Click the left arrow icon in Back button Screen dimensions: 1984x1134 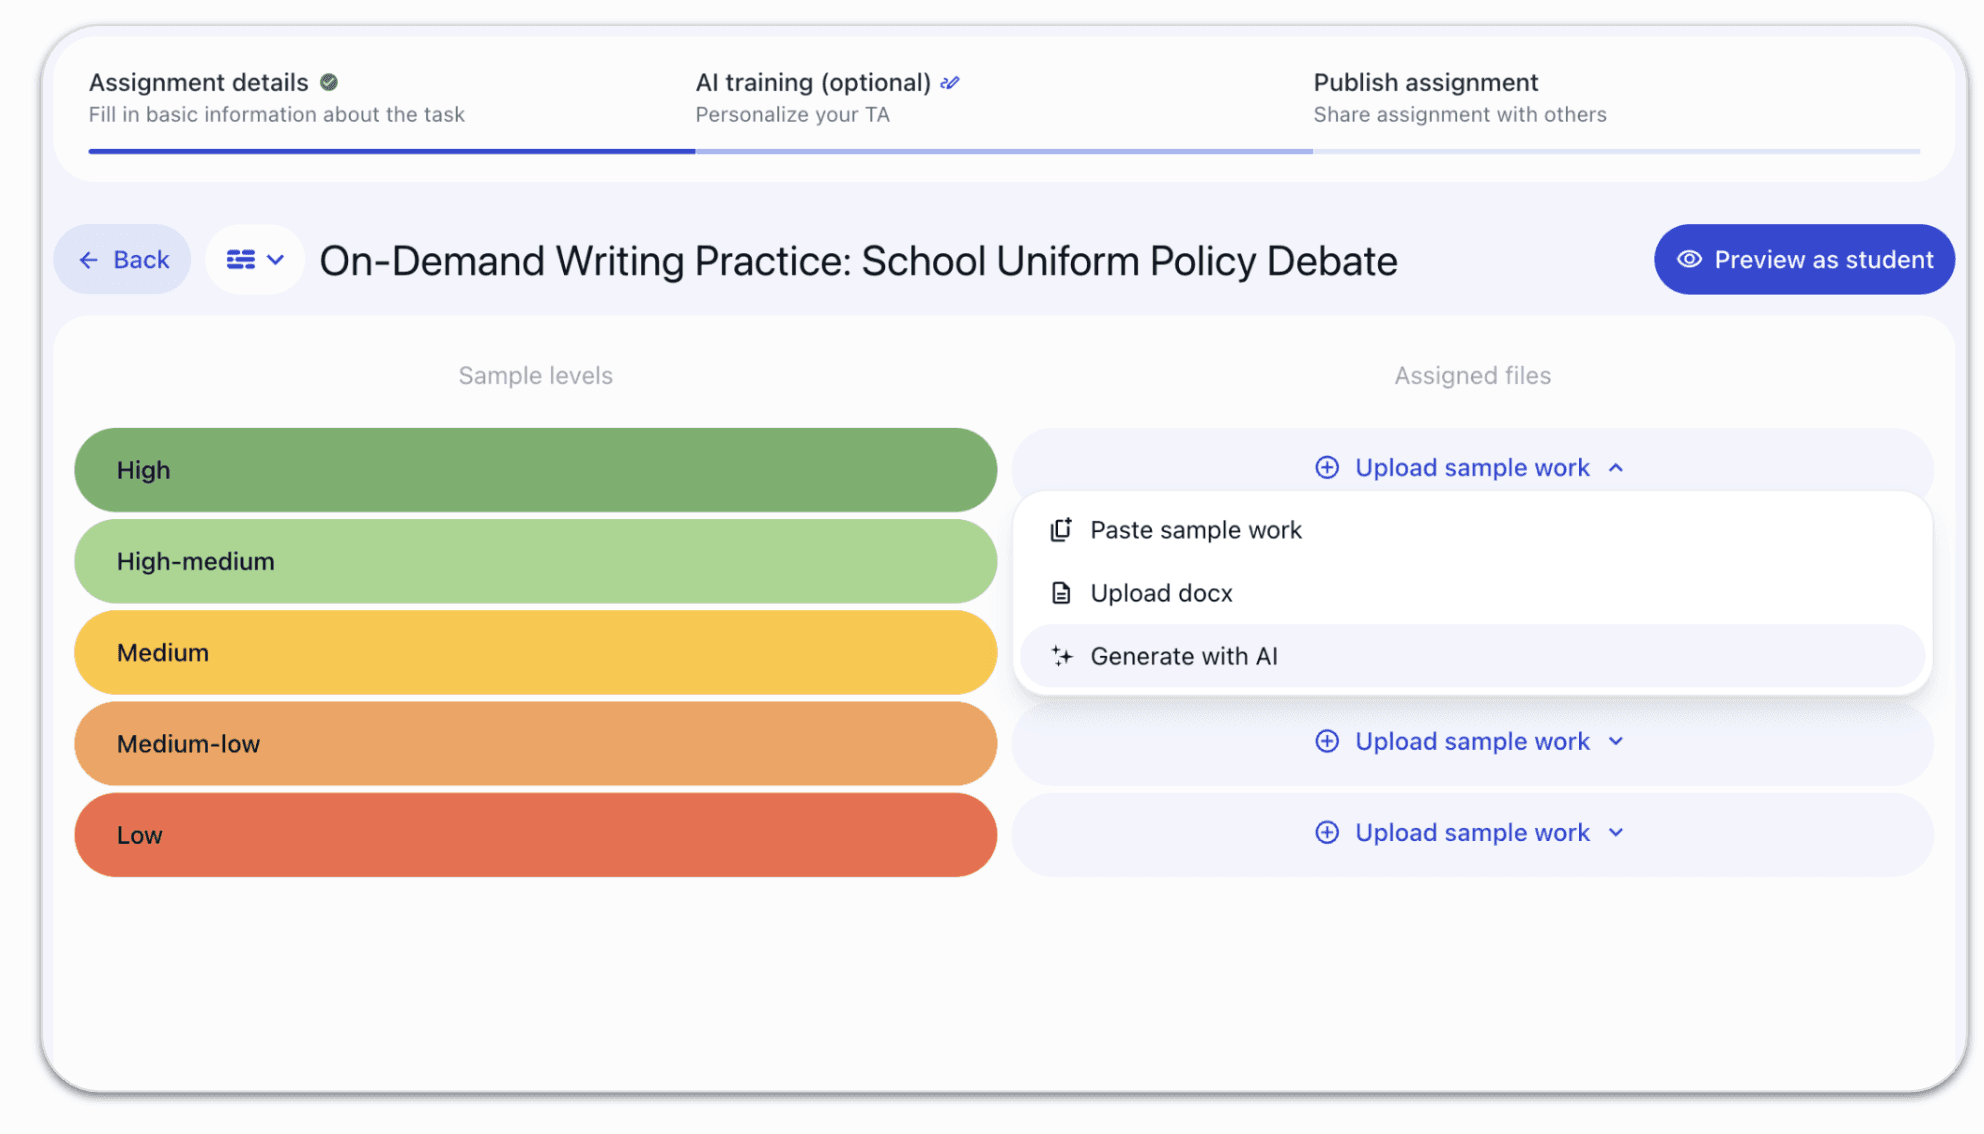point(89,260)
